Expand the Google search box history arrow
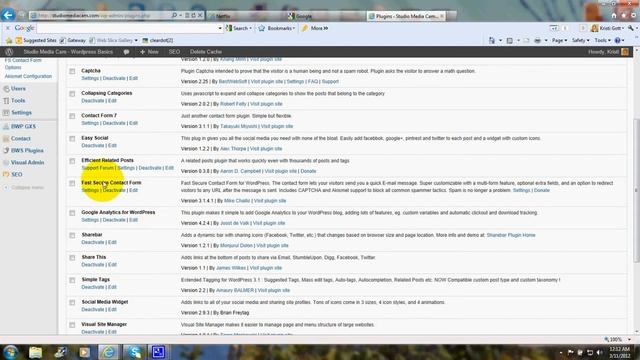Image resolution: width=640 pixels, height=360 pixels. click(220, 28)
